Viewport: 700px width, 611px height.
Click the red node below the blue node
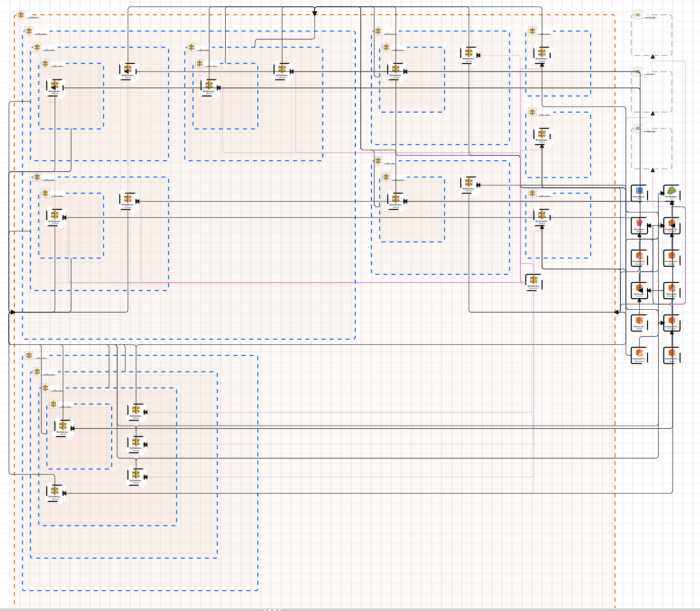[639, 225]
